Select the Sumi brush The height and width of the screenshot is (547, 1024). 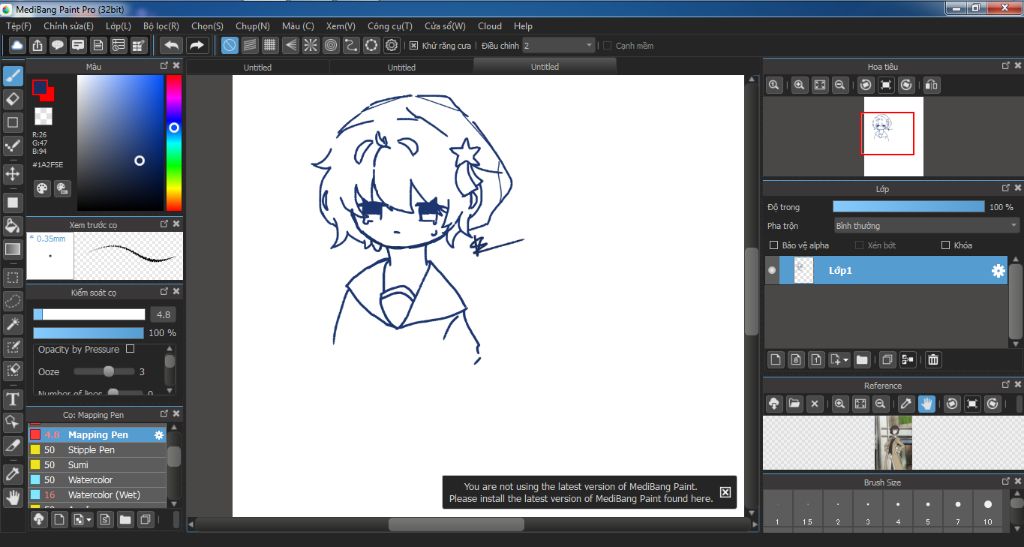pos(97,465)
